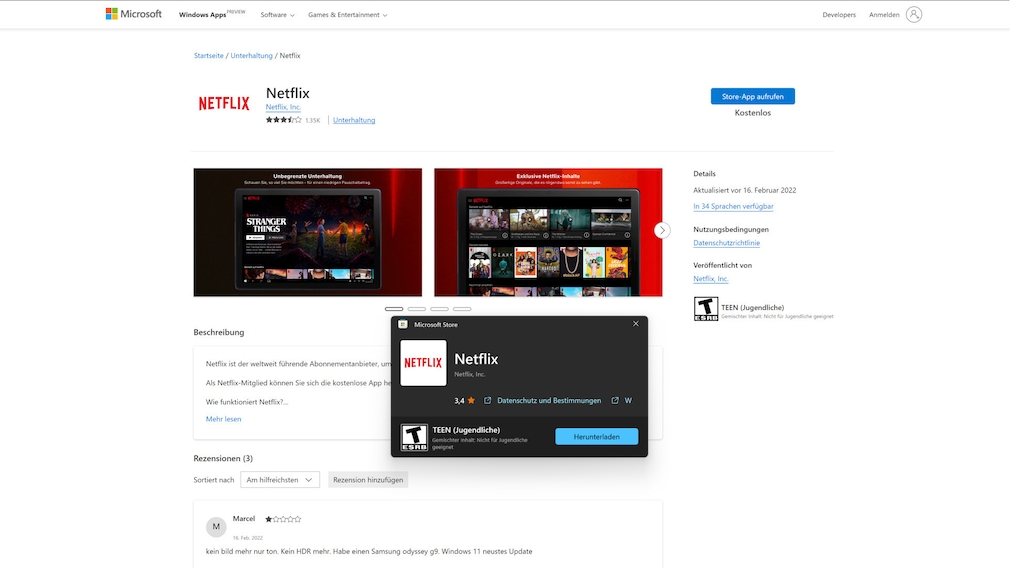The image size is (1010, 568).
Task: Open the Am hilfreichsten sort dropdown
Action: pos(280,480)
